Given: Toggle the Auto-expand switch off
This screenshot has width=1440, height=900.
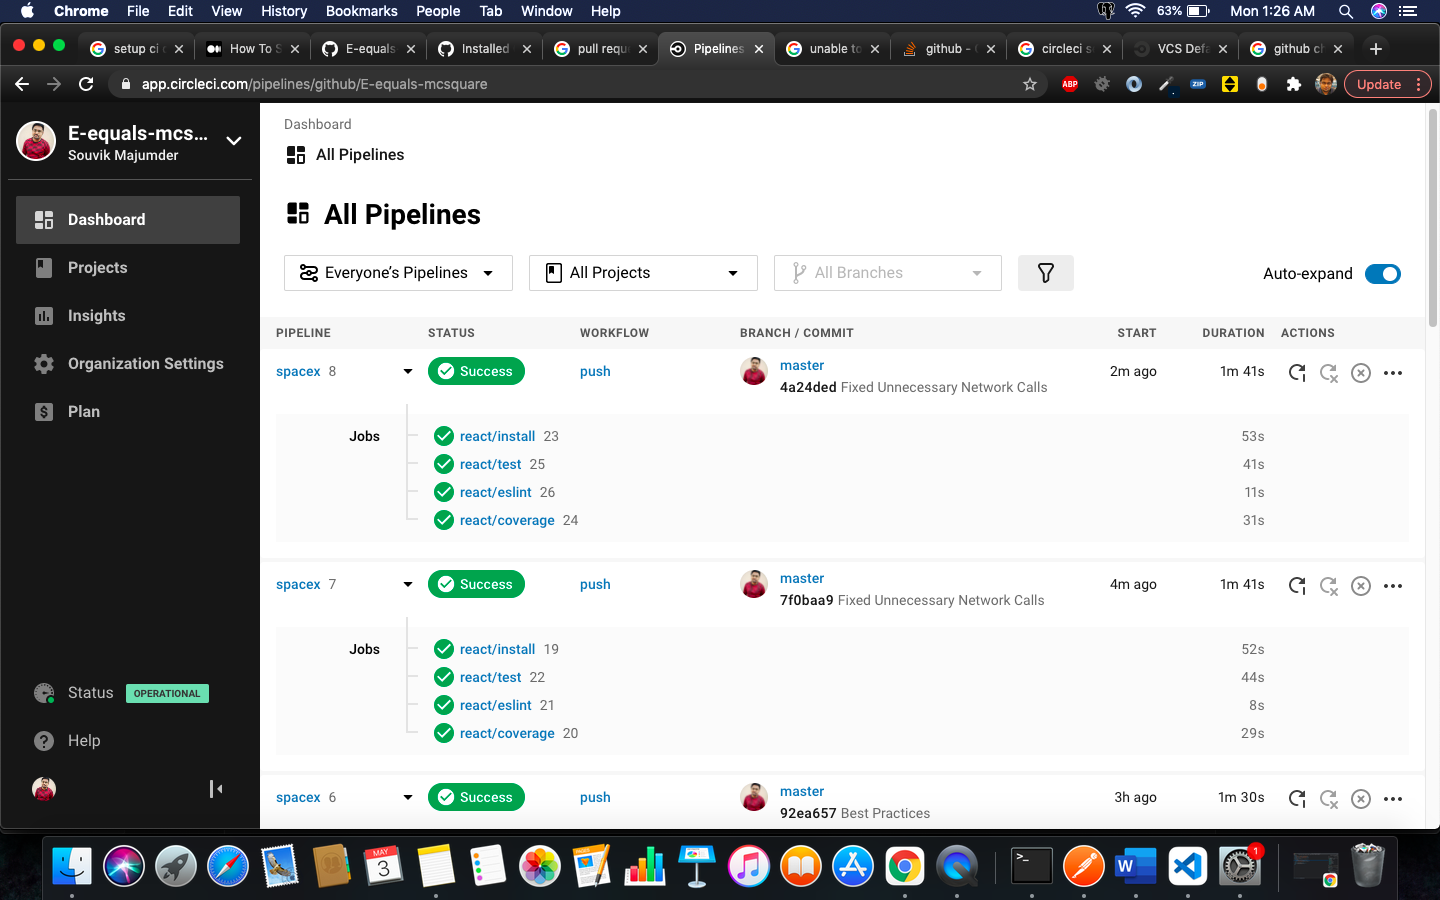Looking at the screenshot, I should 1383,274.
